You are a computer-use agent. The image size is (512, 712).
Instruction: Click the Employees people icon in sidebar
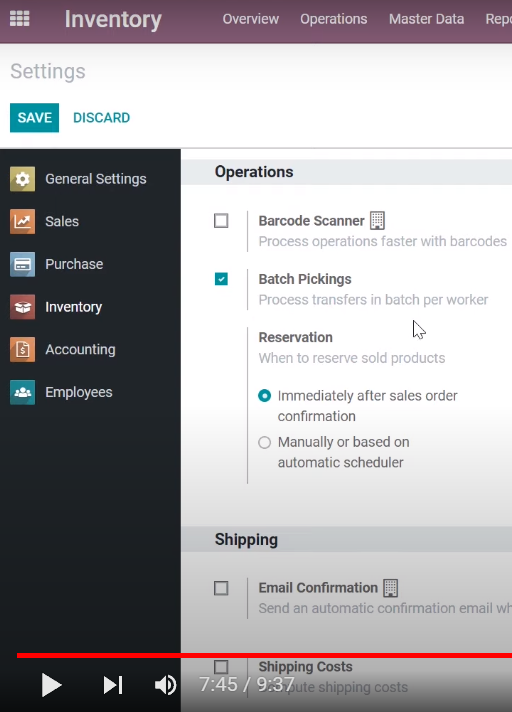point(22,392)
